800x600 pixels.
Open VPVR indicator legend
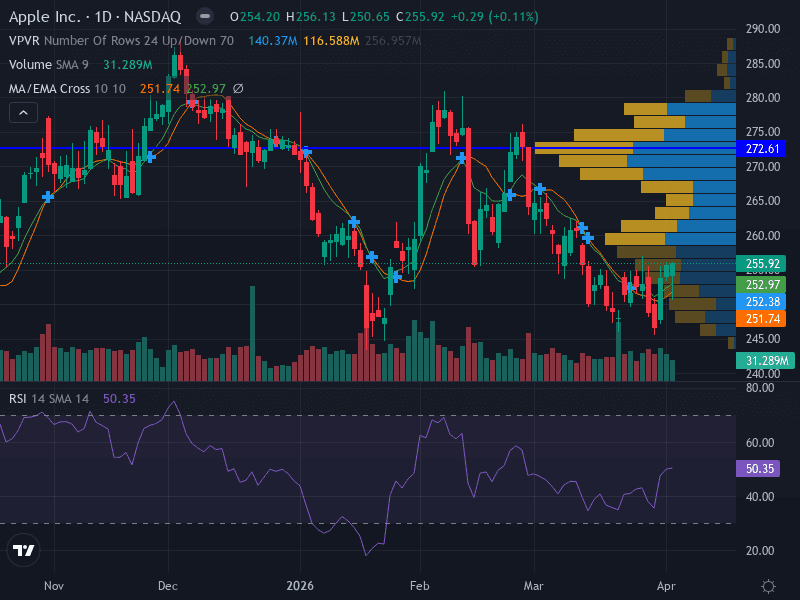tap(121, 40)
